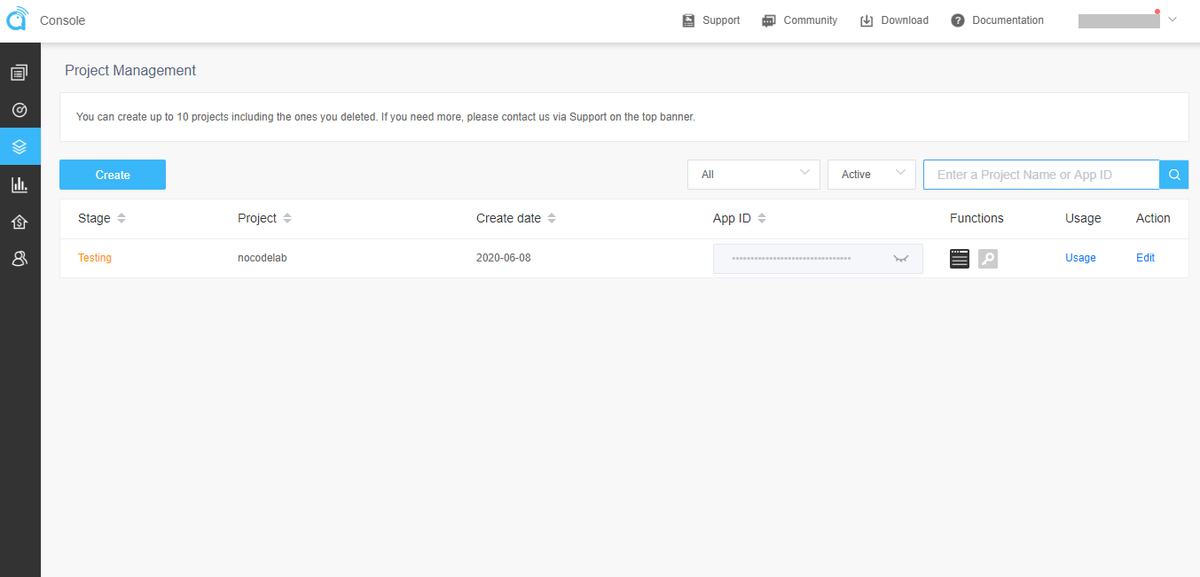The height and width of the screenshot is (577, 1200).
Task: Open the sidebar gauge dashboard icon
Action: 19,110
